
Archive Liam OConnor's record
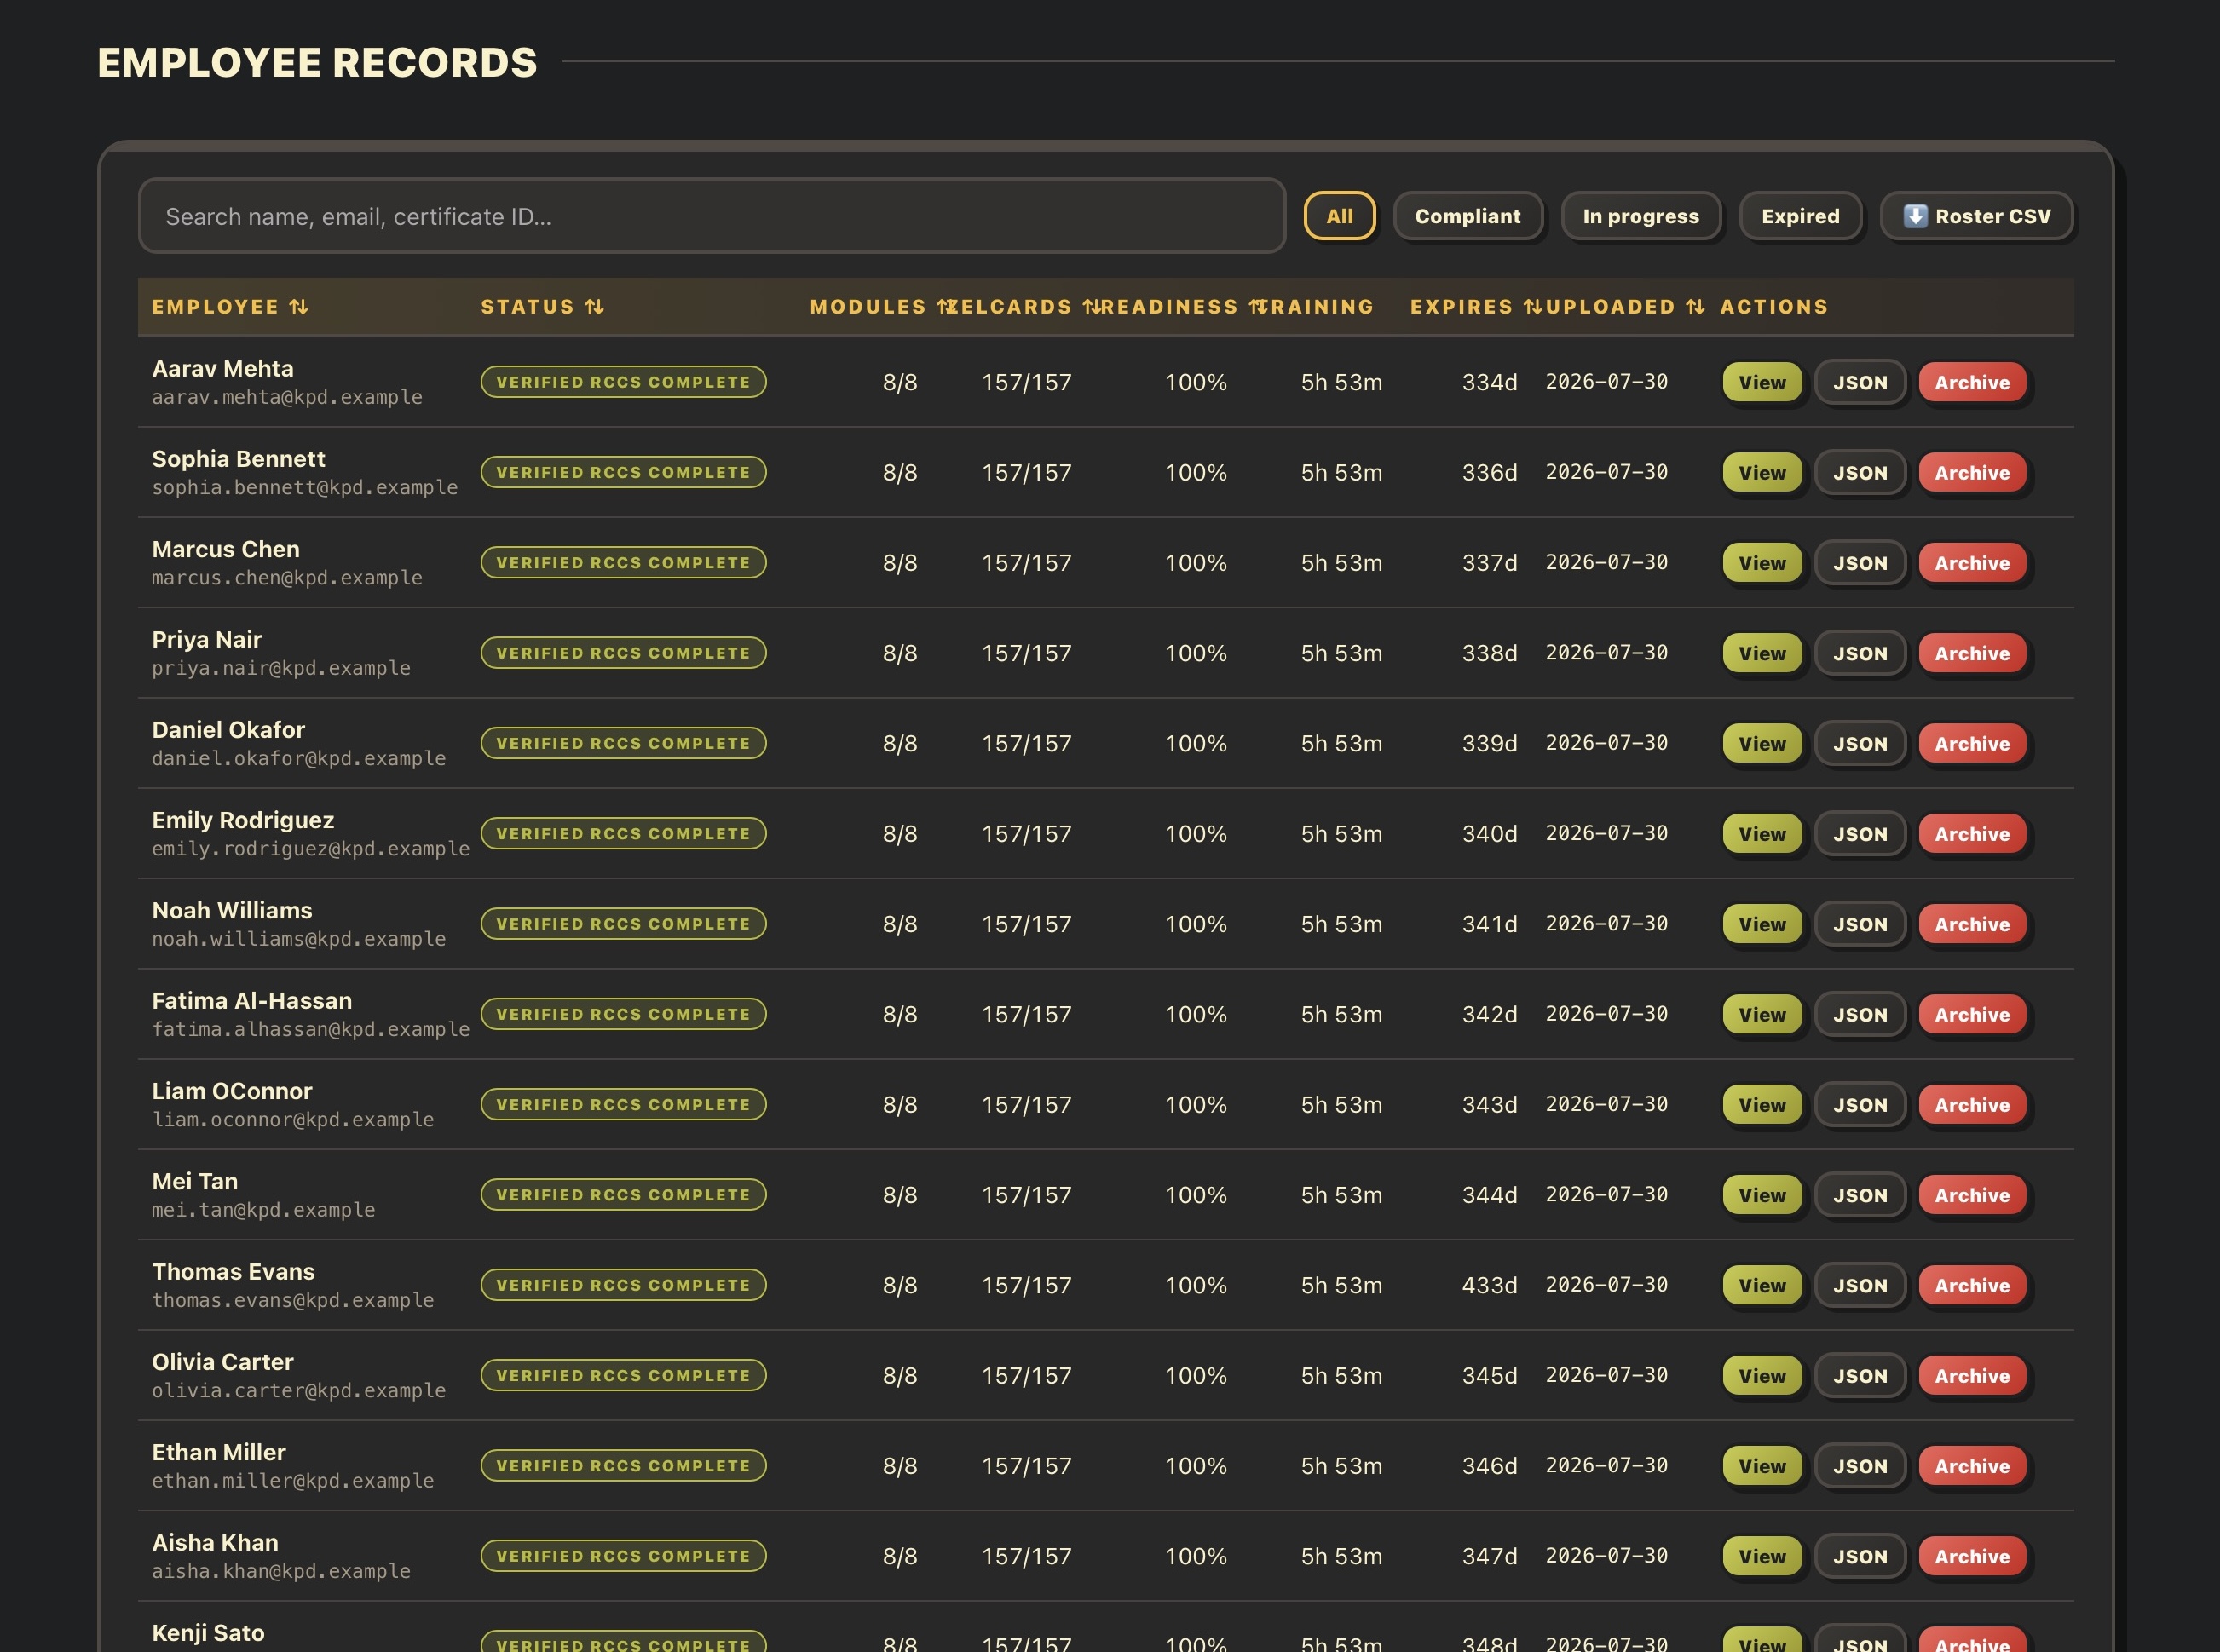click(x=1972, y=1105)
